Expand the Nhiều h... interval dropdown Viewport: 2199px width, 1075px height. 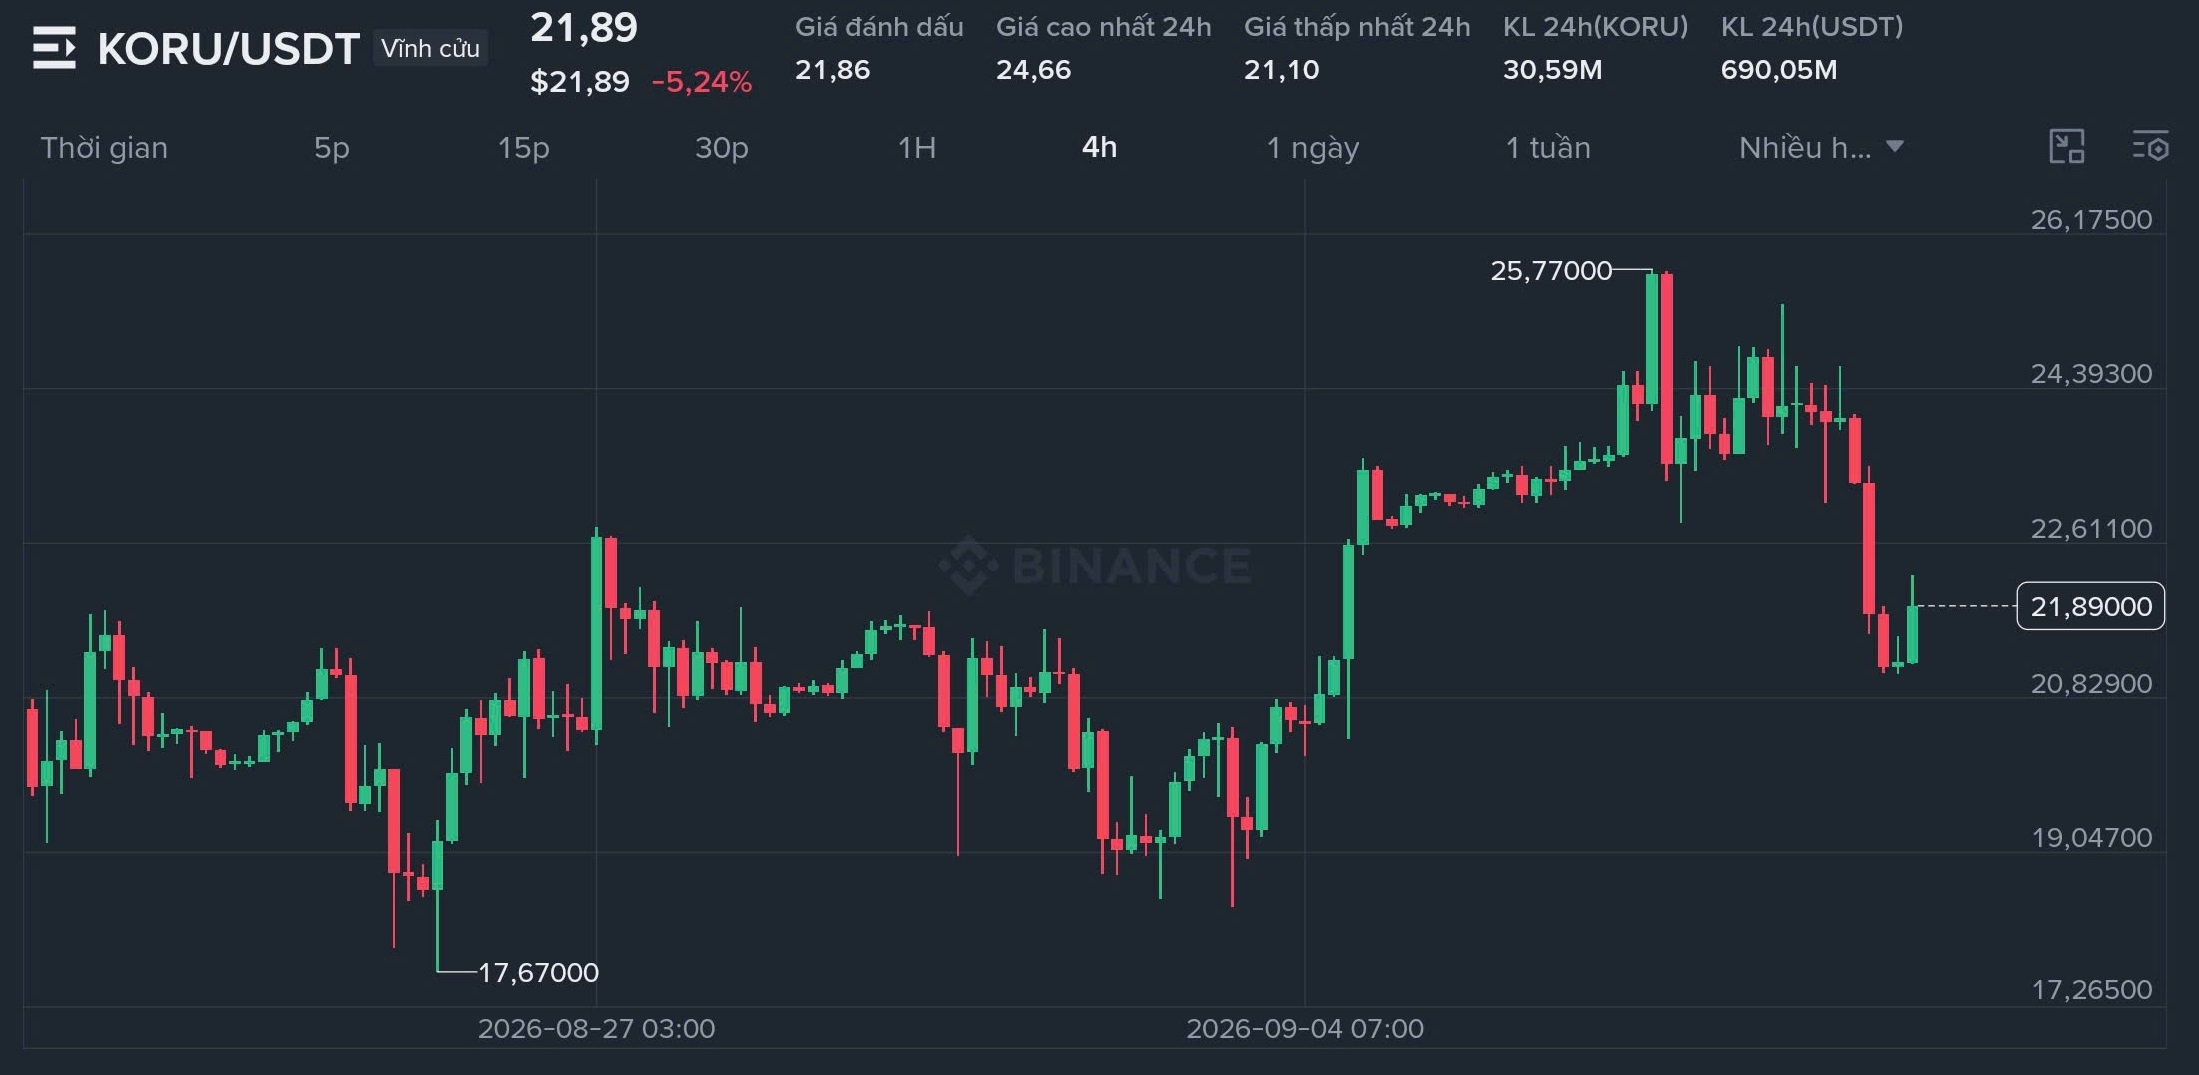click(x=1821, y=148)
